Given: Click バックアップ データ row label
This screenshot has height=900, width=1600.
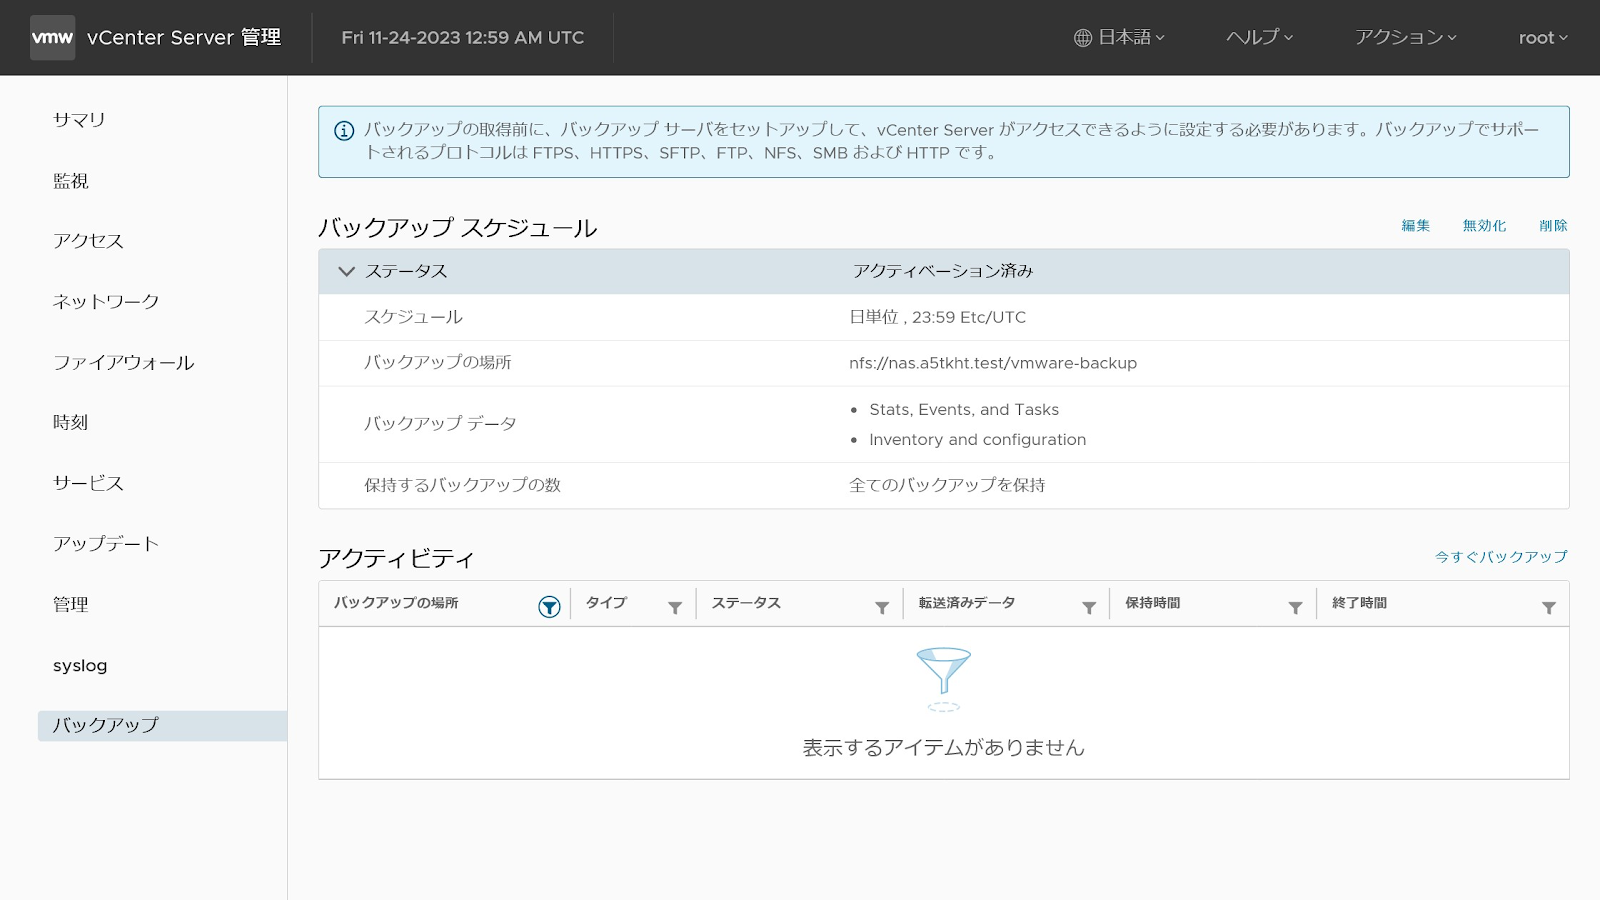Looking at the screenshot, I should pos(440,424).
